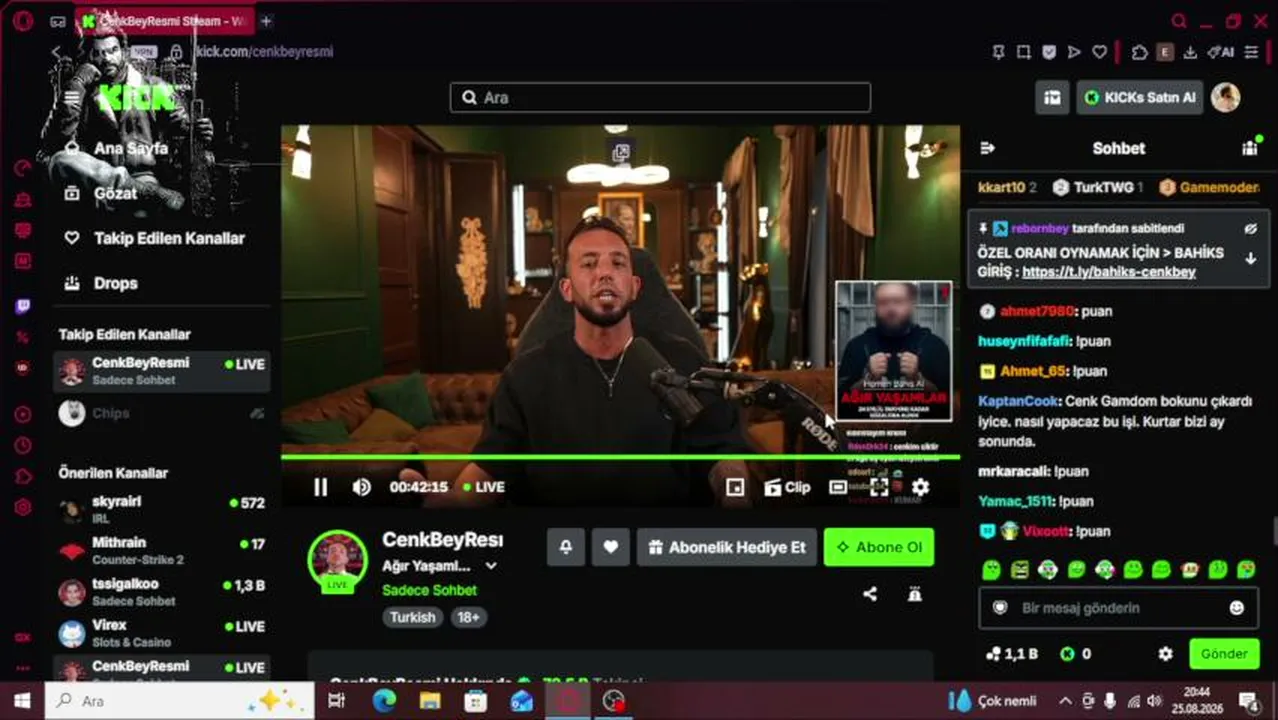The image size is (1278, 720).
Task: Report the channel via siren icon
Action: [x=914, y=594]
